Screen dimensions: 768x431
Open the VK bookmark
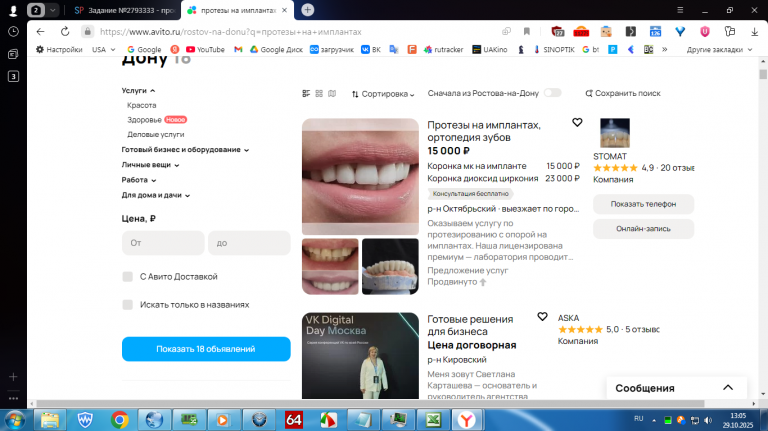(x=371, y=49)
